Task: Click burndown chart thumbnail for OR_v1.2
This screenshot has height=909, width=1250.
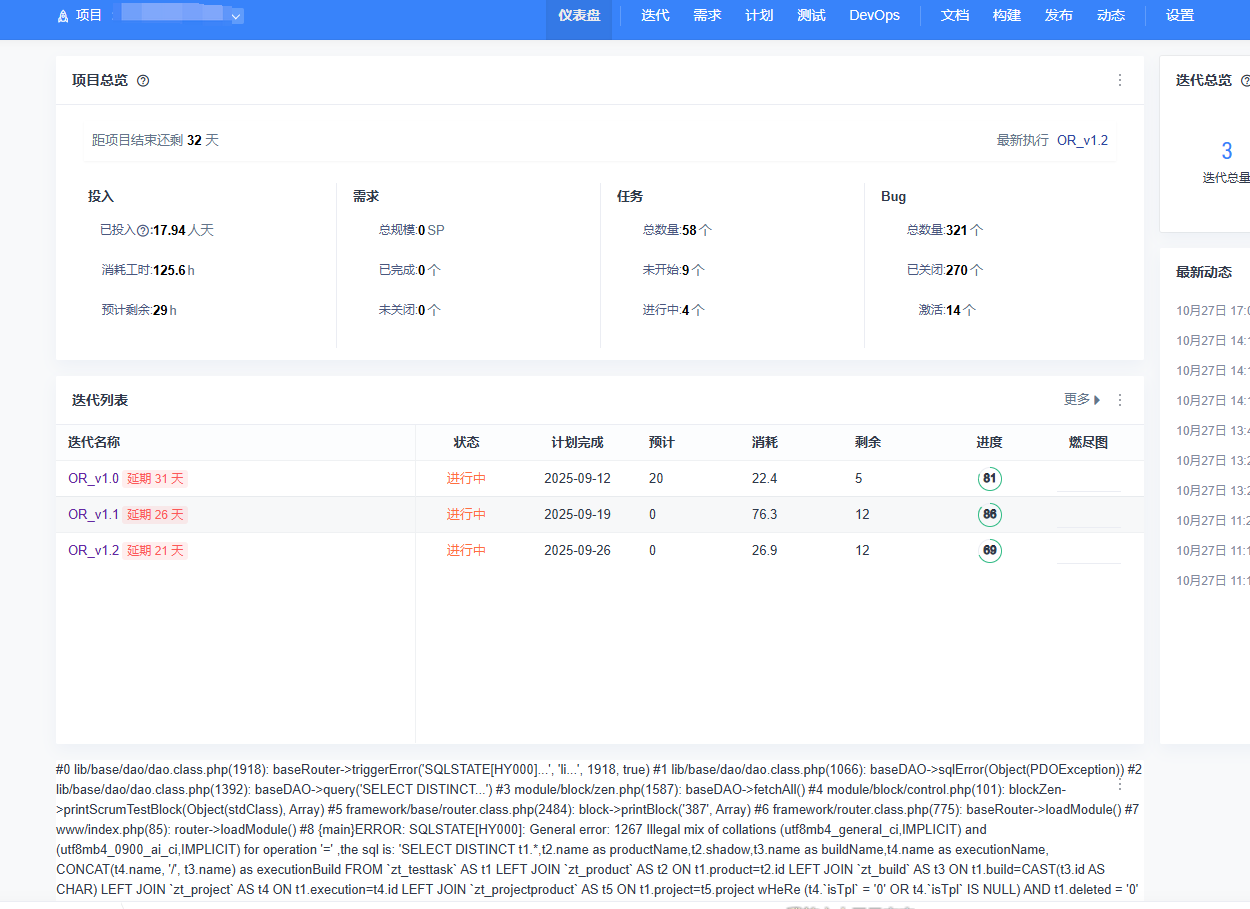Action: tap(1088, 551)
